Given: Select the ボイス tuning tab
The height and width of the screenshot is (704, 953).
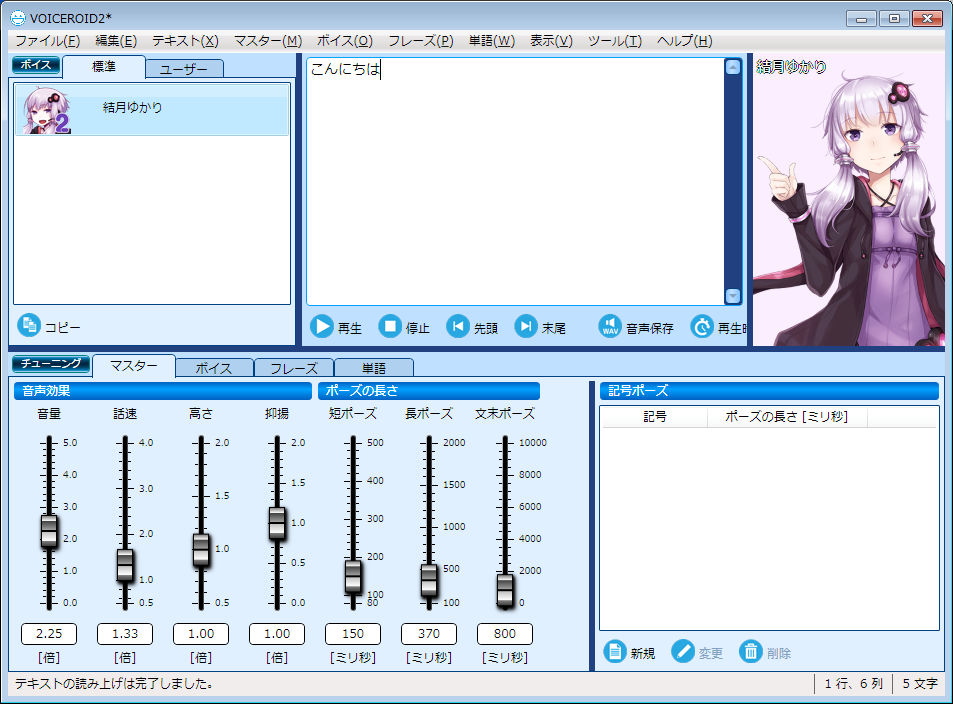Looking at the screenshot, I should [x=214, y=368].
